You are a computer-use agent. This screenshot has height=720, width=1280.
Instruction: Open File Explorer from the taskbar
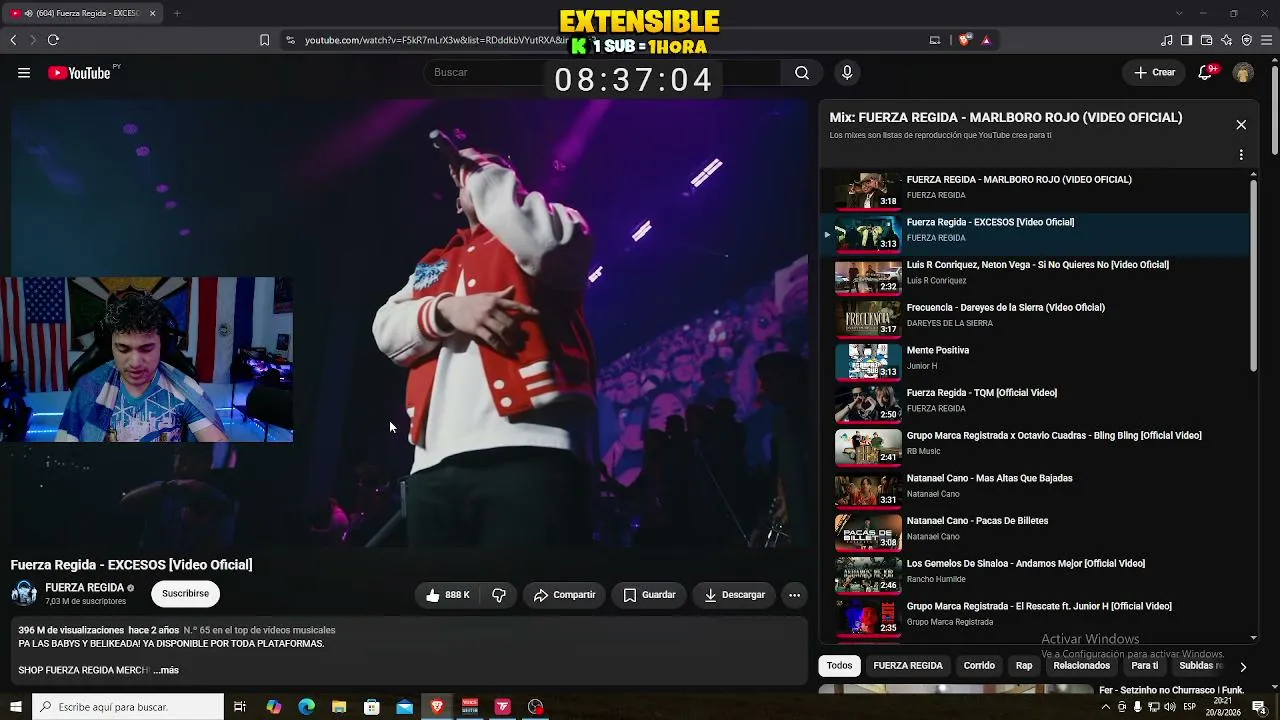(339, 707)
